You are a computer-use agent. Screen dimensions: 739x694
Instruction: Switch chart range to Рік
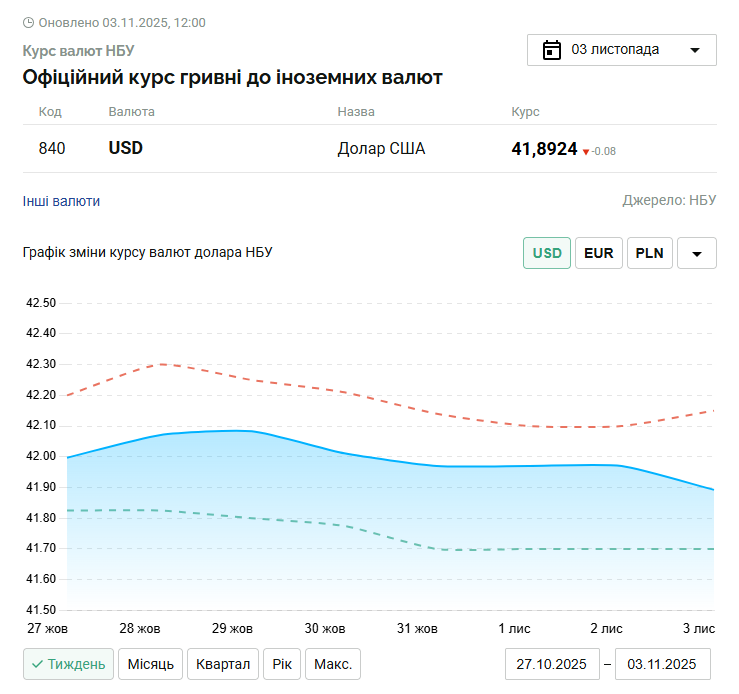pos(282,664)
